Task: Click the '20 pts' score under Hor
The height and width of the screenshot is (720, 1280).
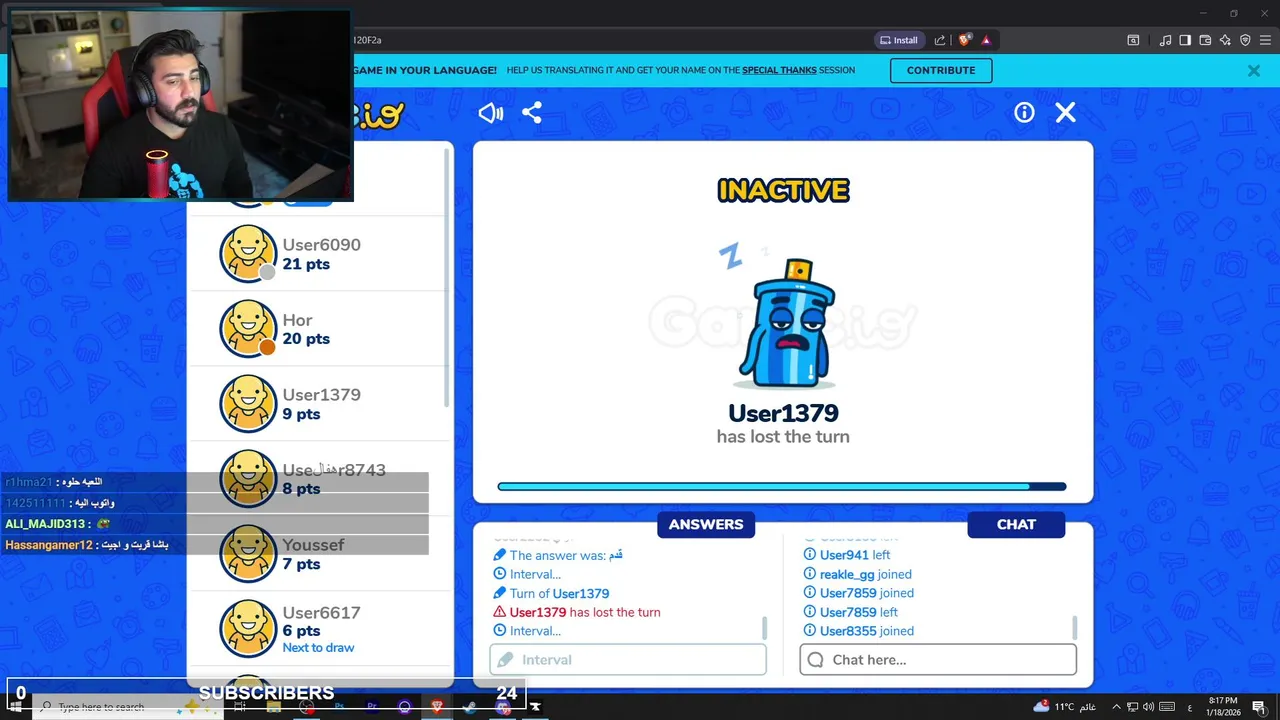Action: pyautogui.click(x=306, y=339)
